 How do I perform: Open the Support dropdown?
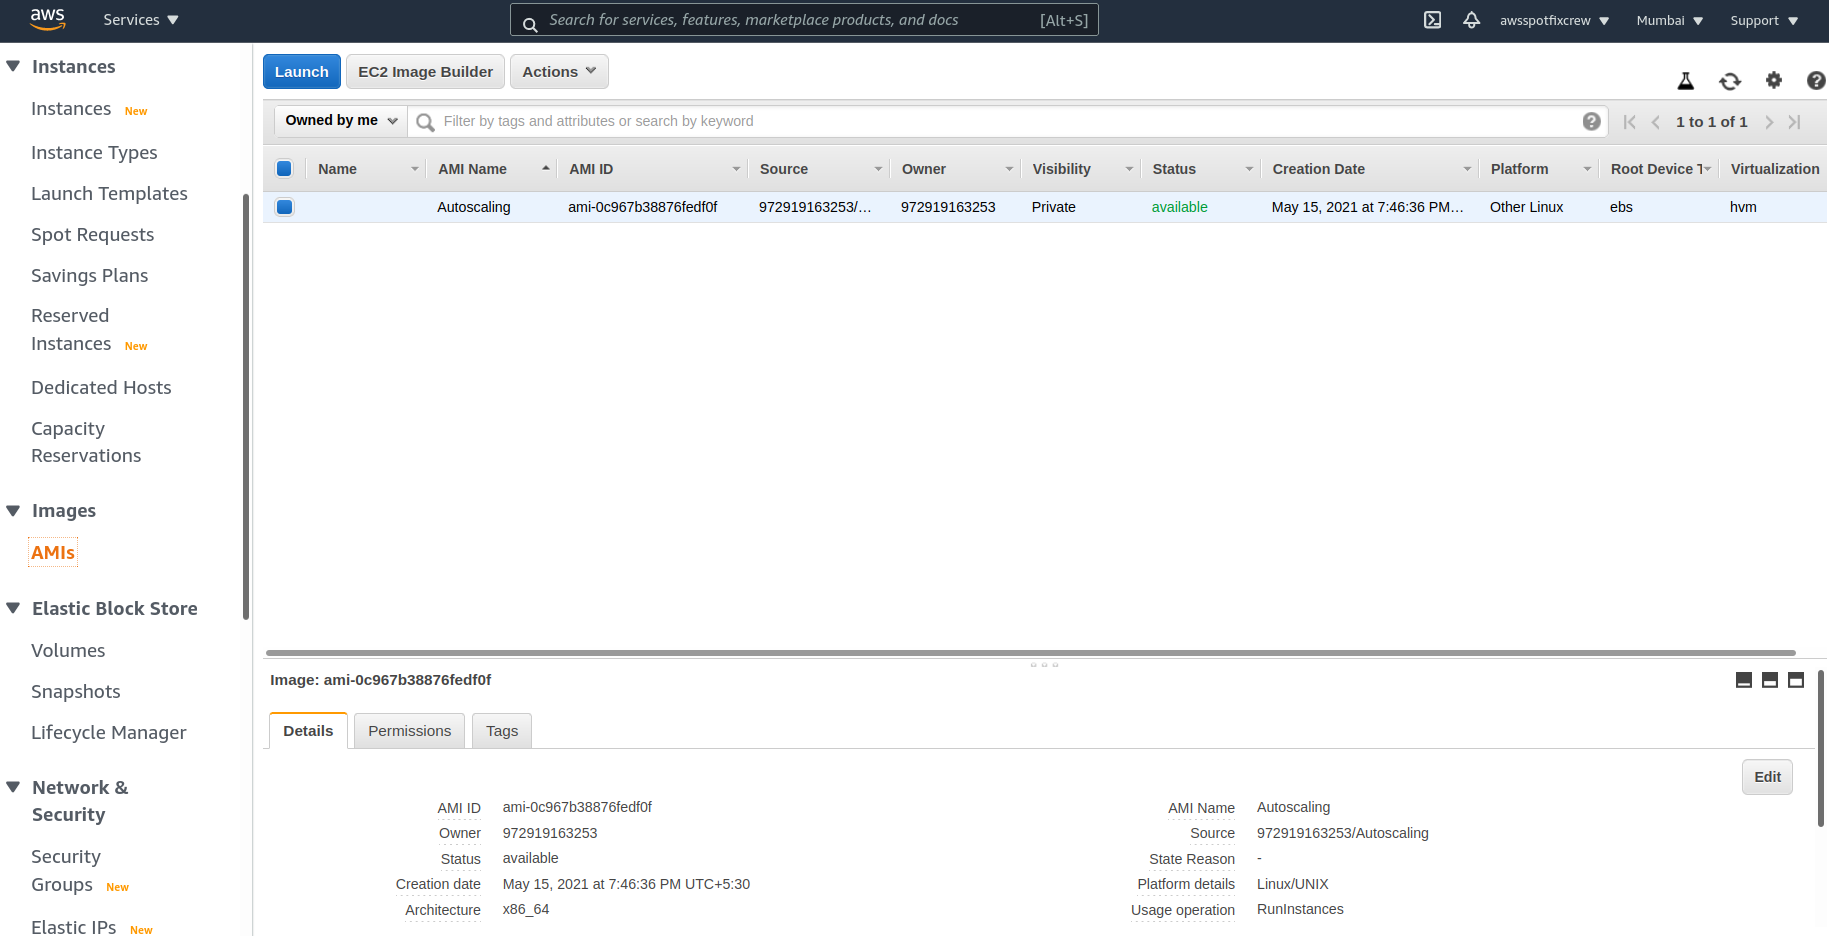click(1764, 20)
